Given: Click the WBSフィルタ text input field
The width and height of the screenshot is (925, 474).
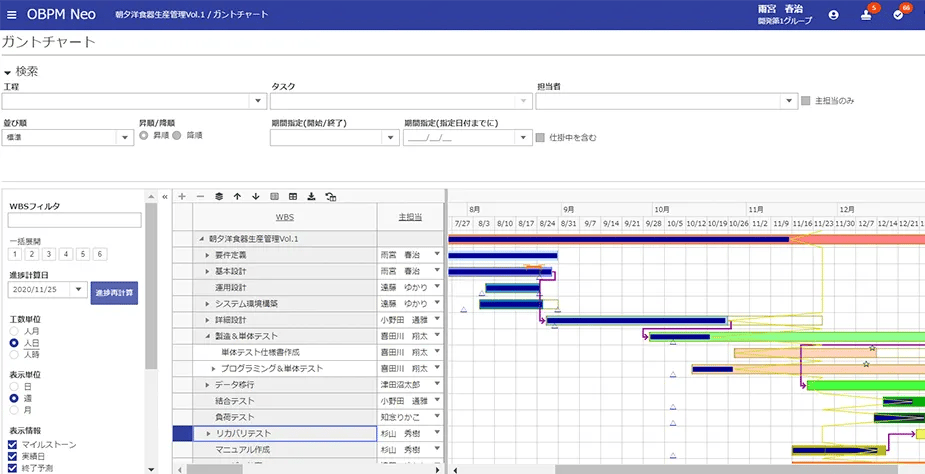Looking at the screenshot, I should tap(74, 221).
